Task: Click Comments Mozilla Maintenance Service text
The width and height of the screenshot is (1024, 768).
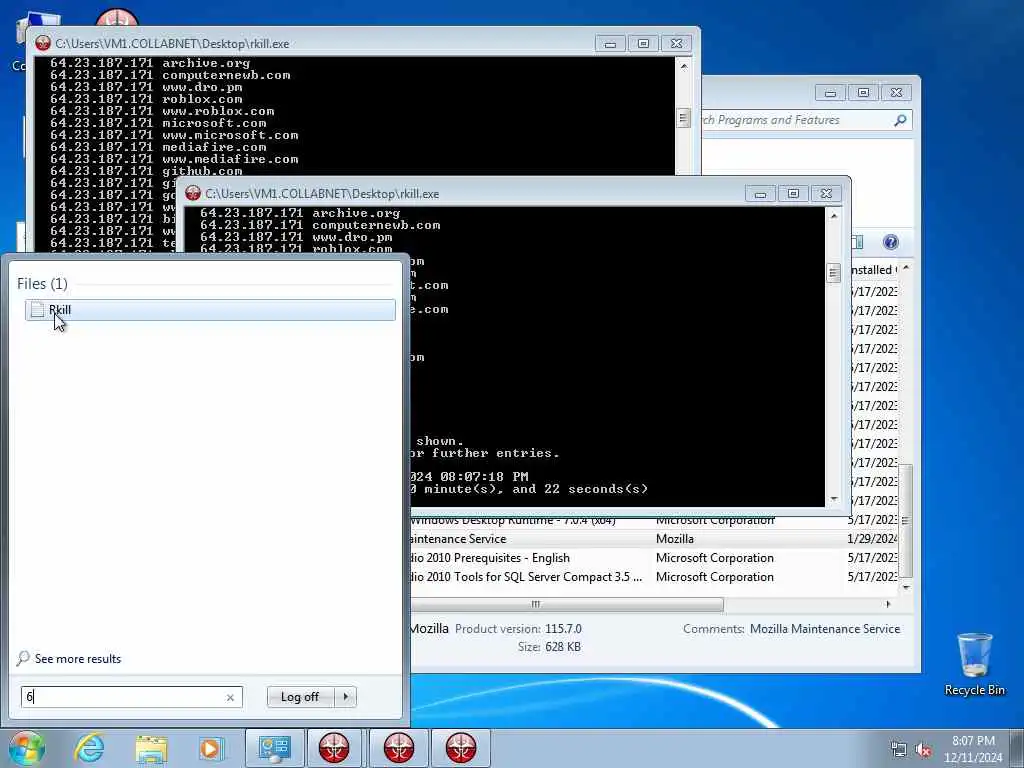Action: coord(792,629)
